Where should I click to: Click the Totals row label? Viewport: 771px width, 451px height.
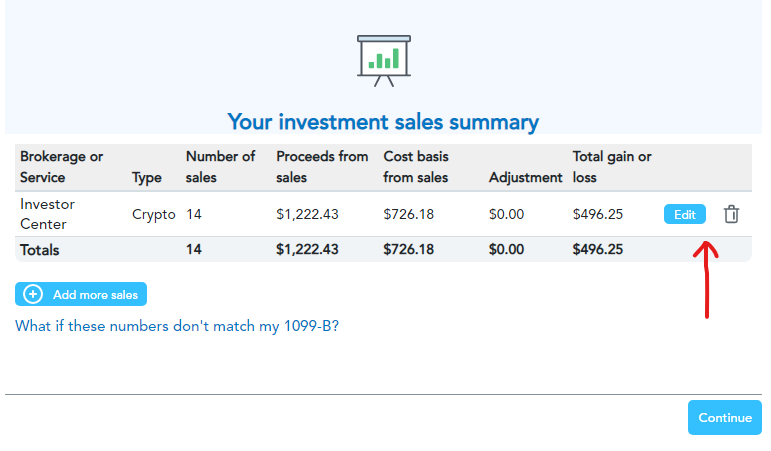click(x=40, y=250)
